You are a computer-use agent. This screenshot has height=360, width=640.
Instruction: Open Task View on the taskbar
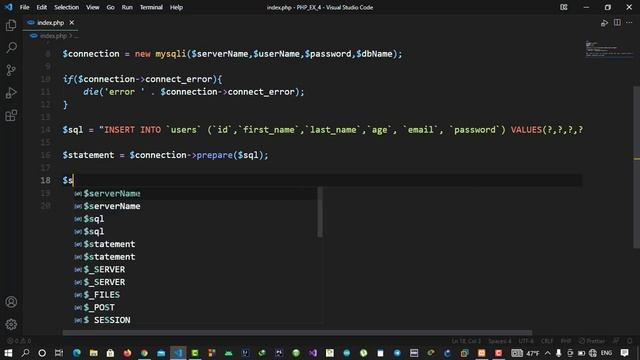click(59, 353)
